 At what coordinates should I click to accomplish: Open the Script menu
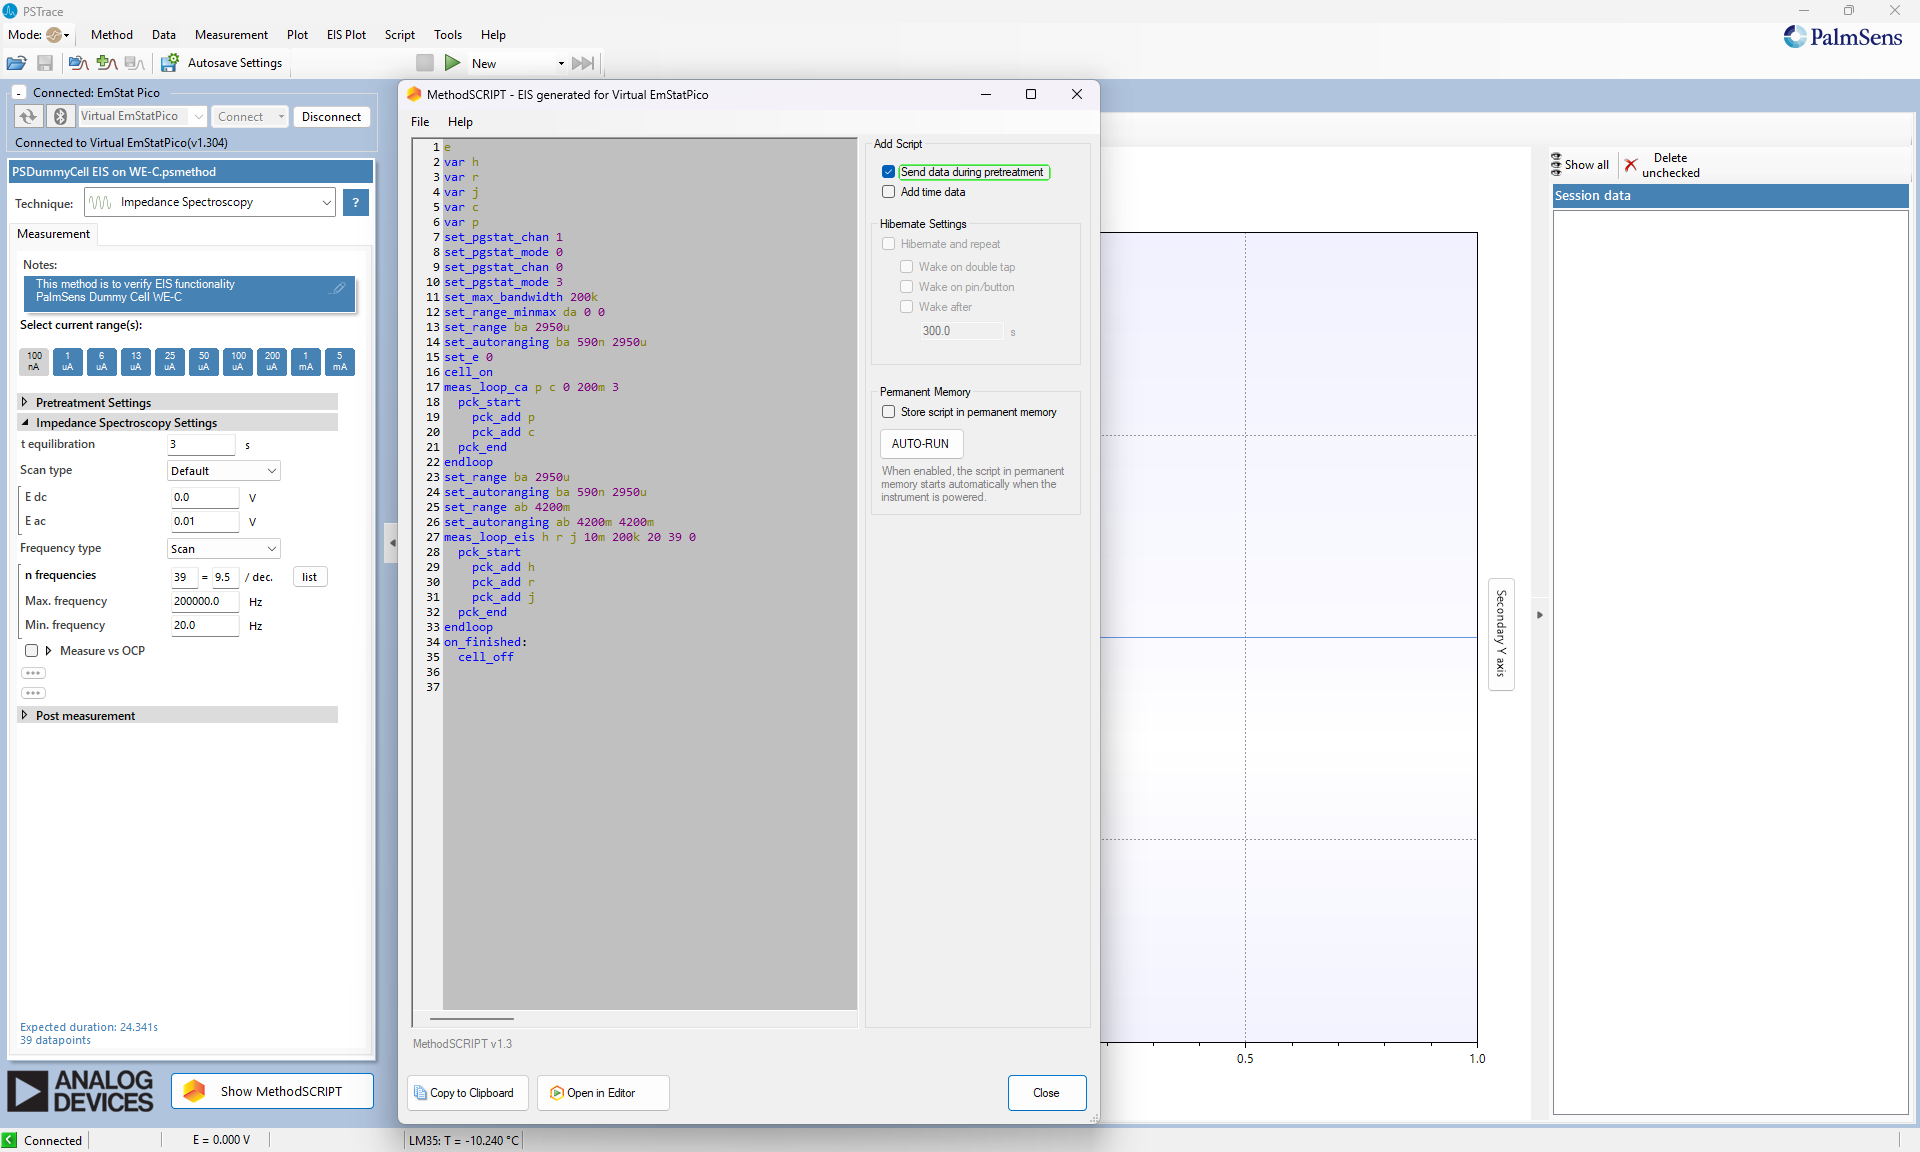(399, 34)
